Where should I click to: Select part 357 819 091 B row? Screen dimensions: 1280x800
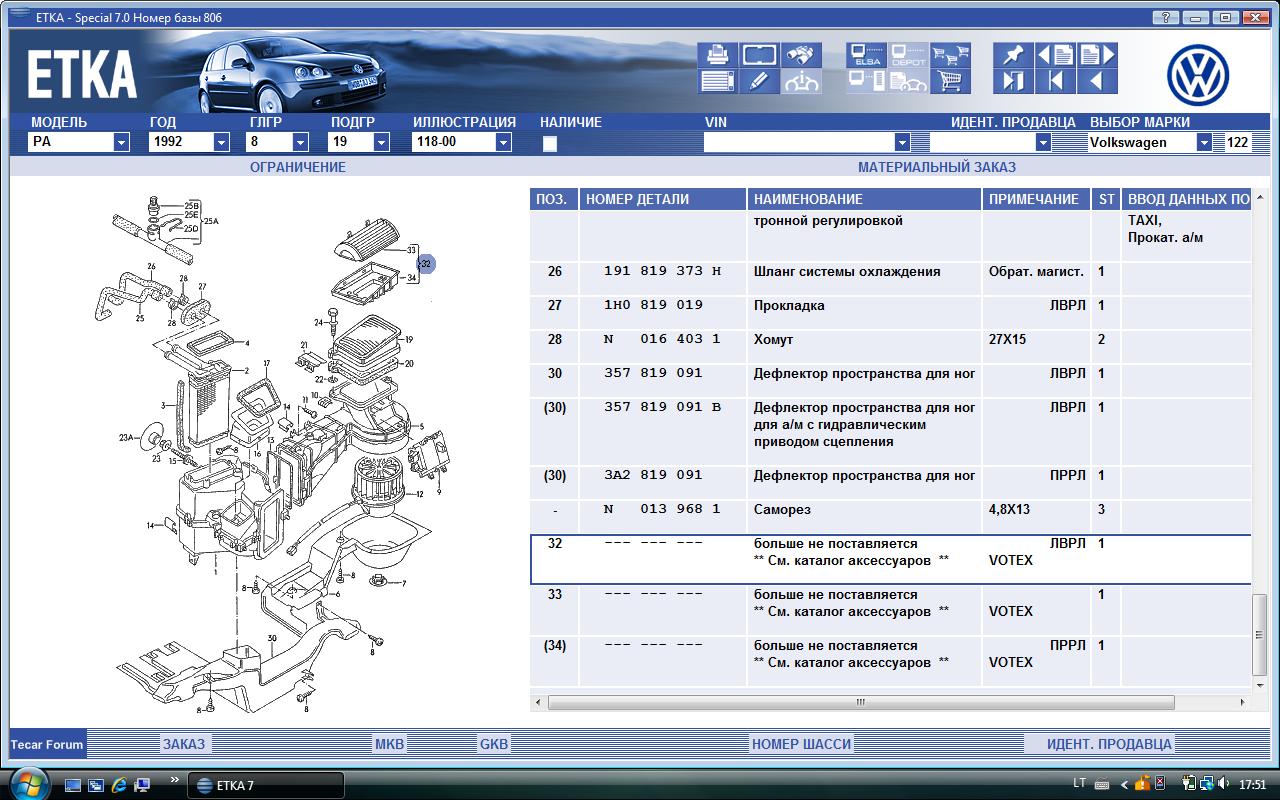(890, 432)
